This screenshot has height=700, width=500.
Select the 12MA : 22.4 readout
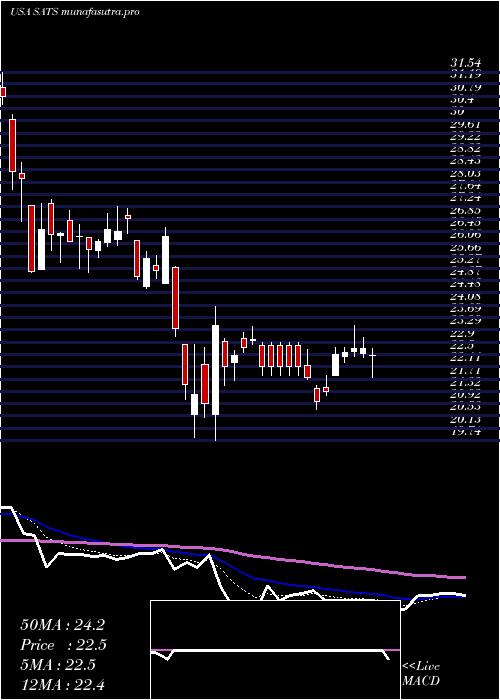(62, 684)
